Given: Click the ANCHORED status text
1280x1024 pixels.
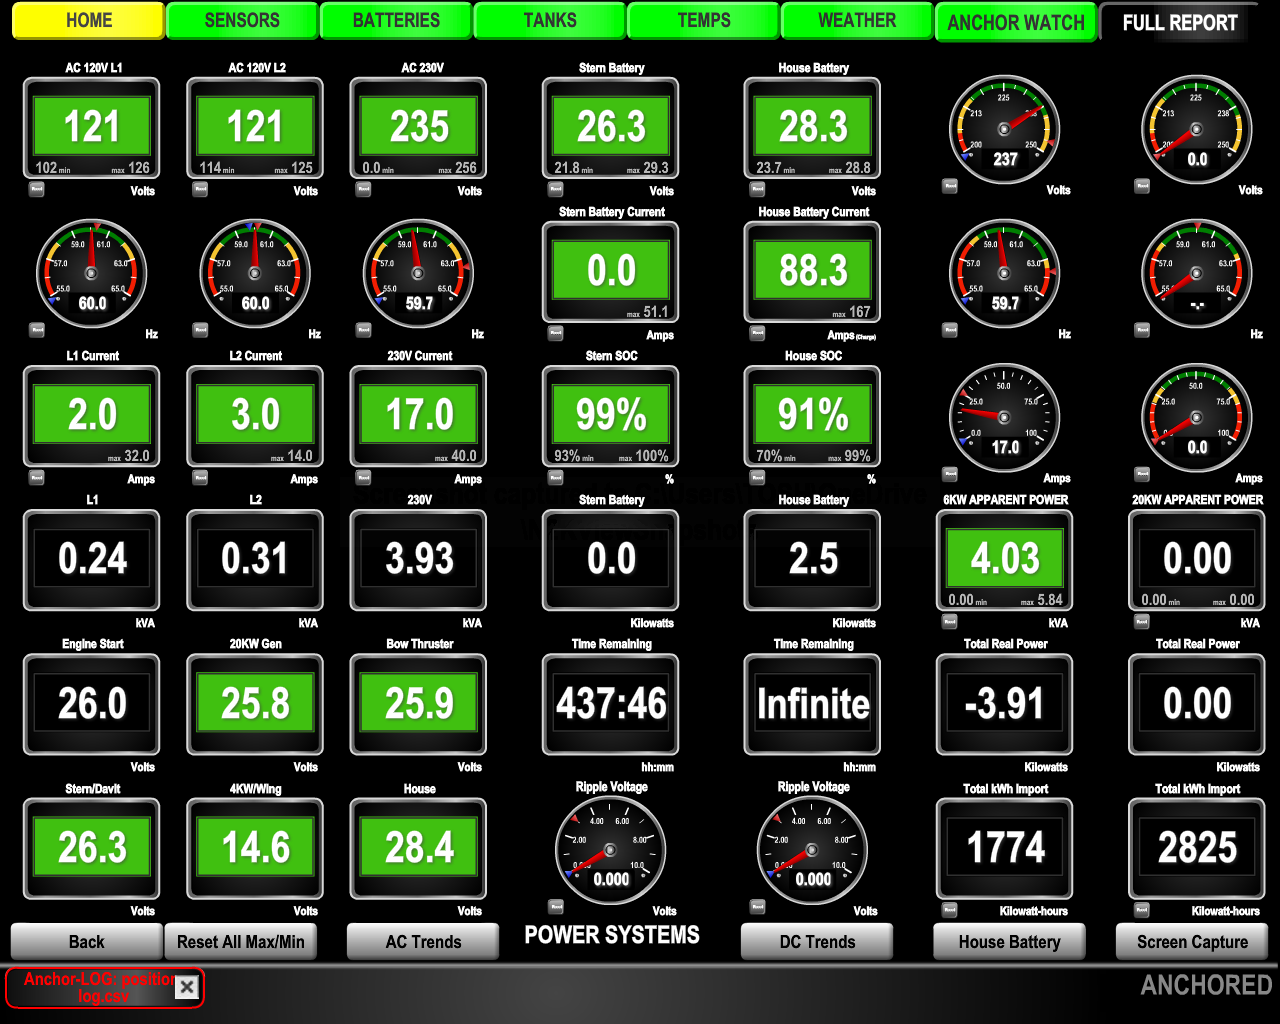Looking at the screenshot, I should tap(1206, 986).
